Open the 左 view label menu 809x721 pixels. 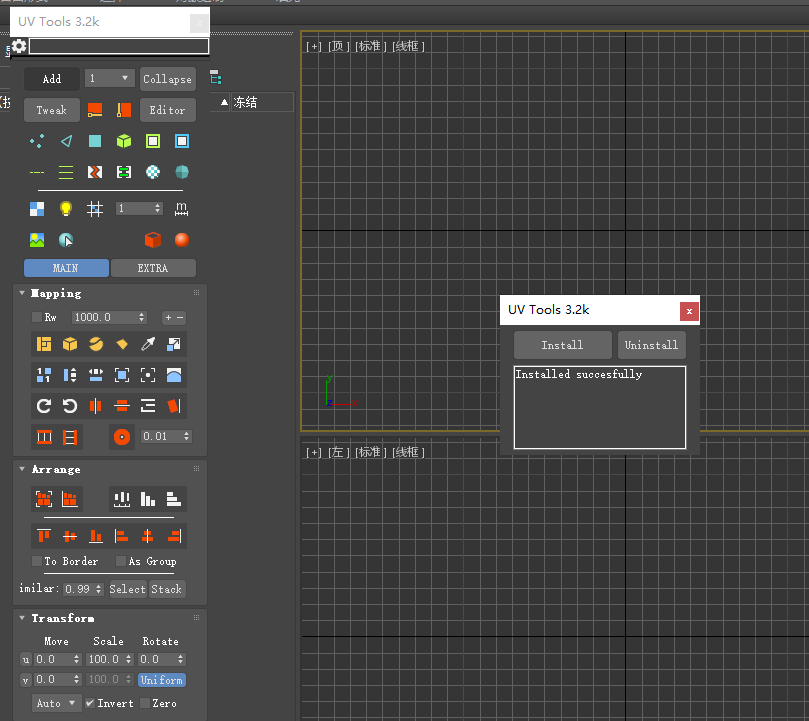coord(338,453)
